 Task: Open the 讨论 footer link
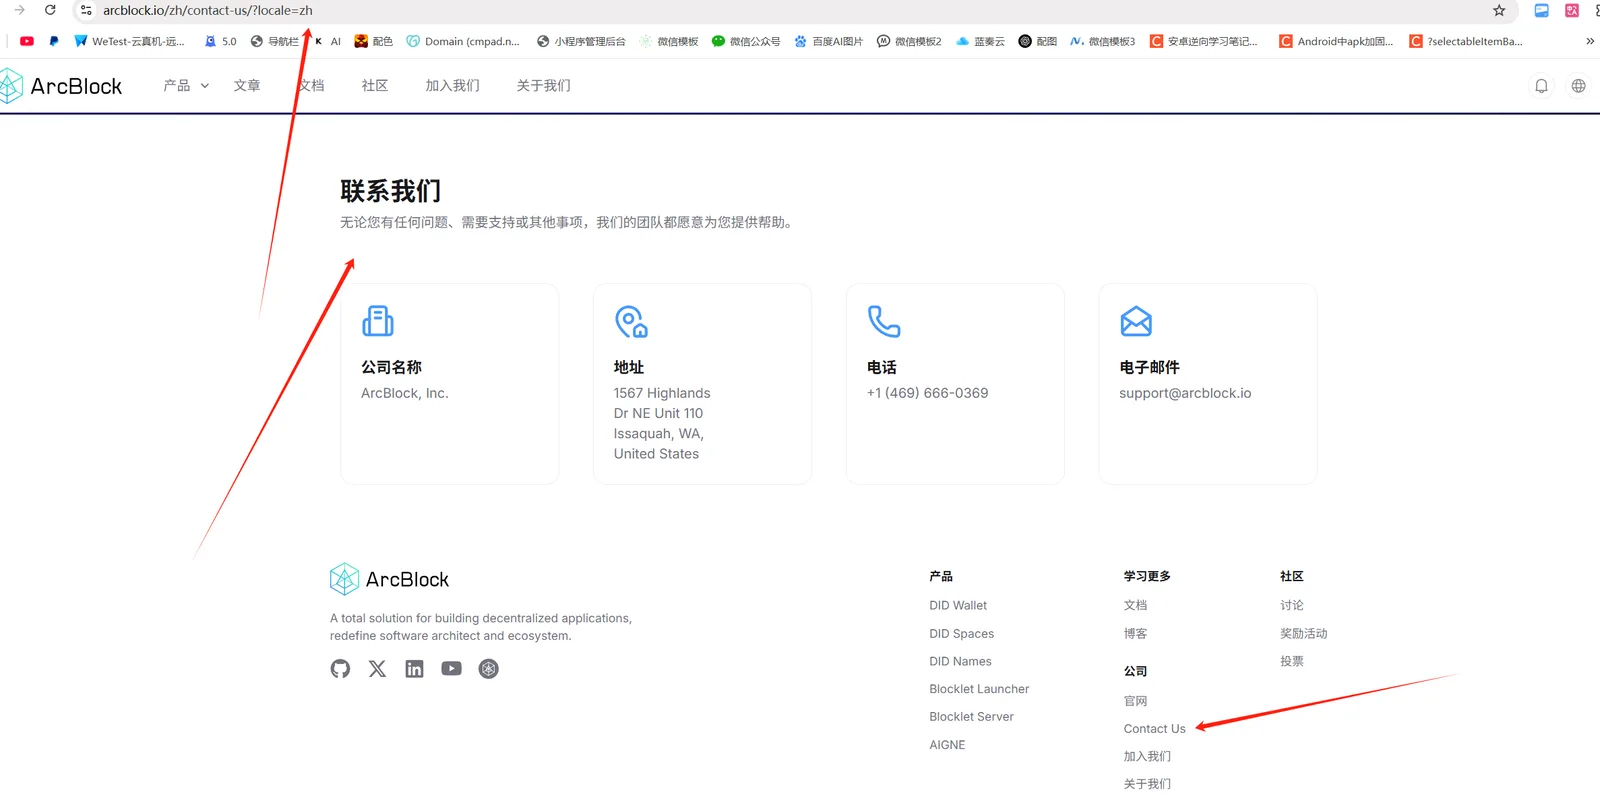pyautogui.click(x=1292, y=605)
